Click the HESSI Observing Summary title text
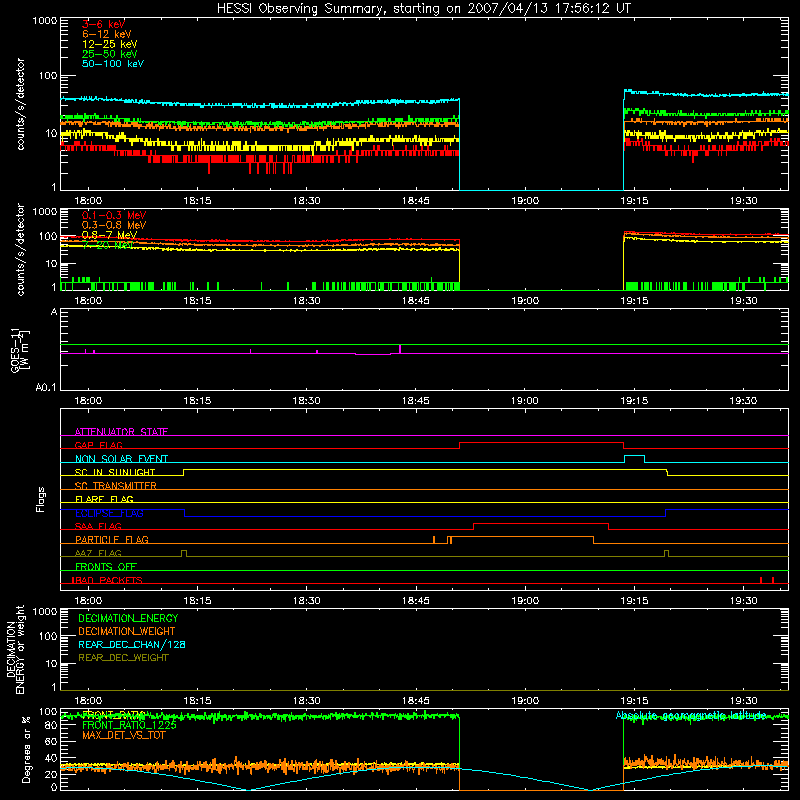The image size is (800, 800). (x=424, y=9)
